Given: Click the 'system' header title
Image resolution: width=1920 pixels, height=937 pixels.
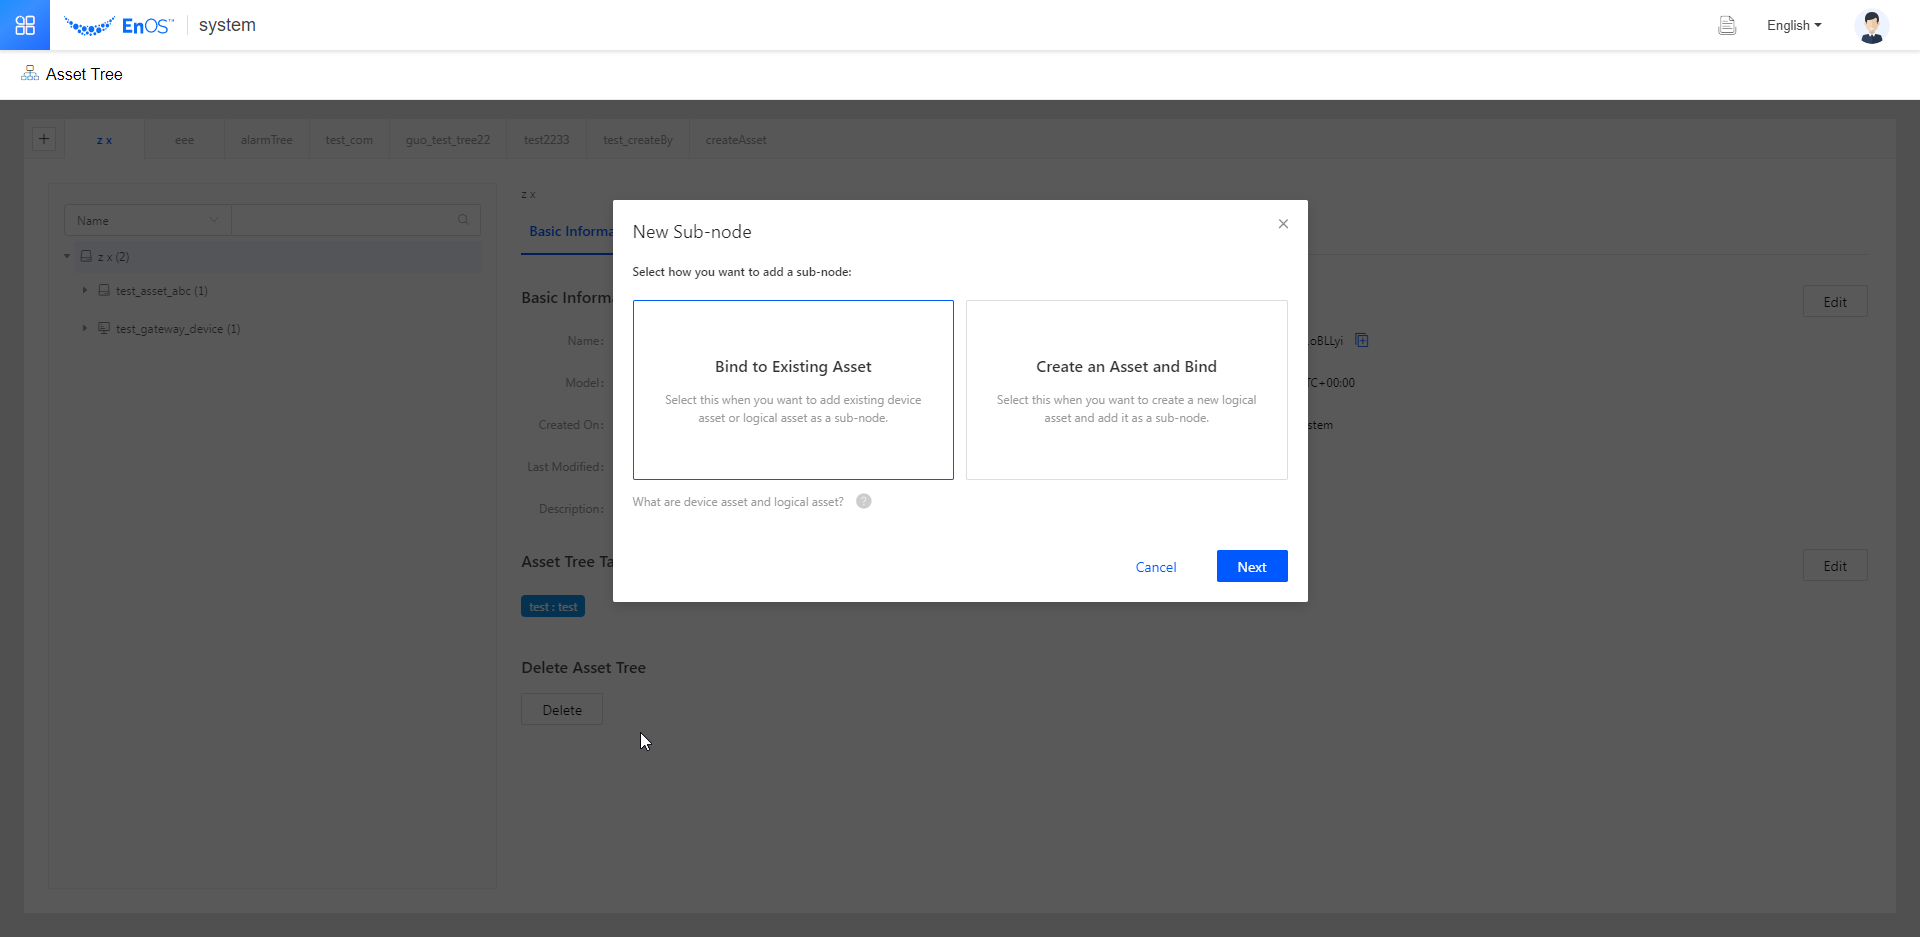Looking at the screenshot, I should point(227,25).
